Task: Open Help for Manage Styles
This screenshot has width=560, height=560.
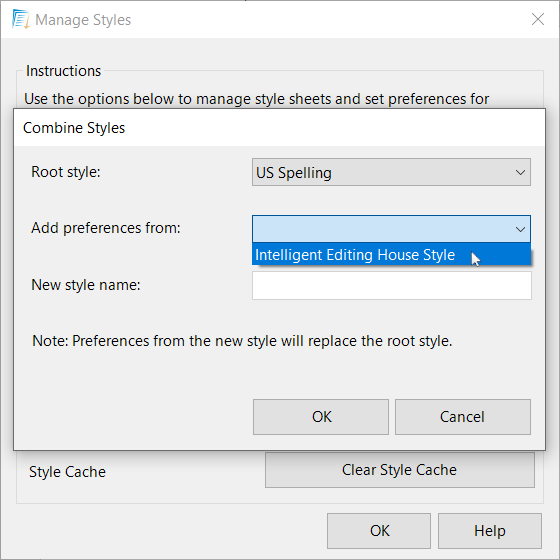Action: tap(490, 531)
